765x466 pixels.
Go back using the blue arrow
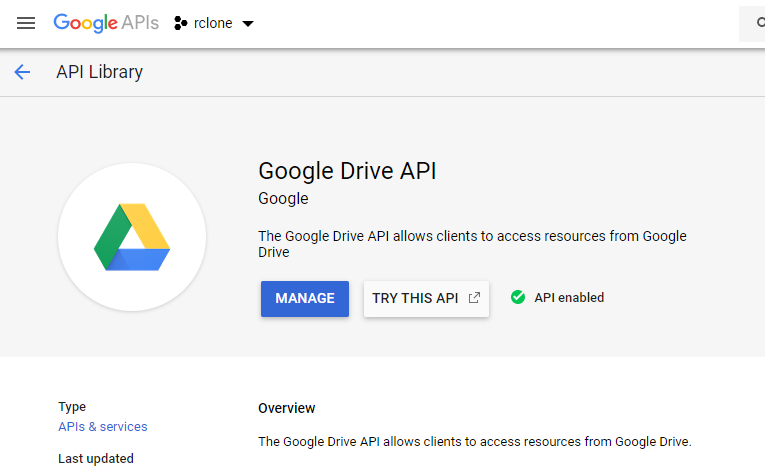point(22,72)
